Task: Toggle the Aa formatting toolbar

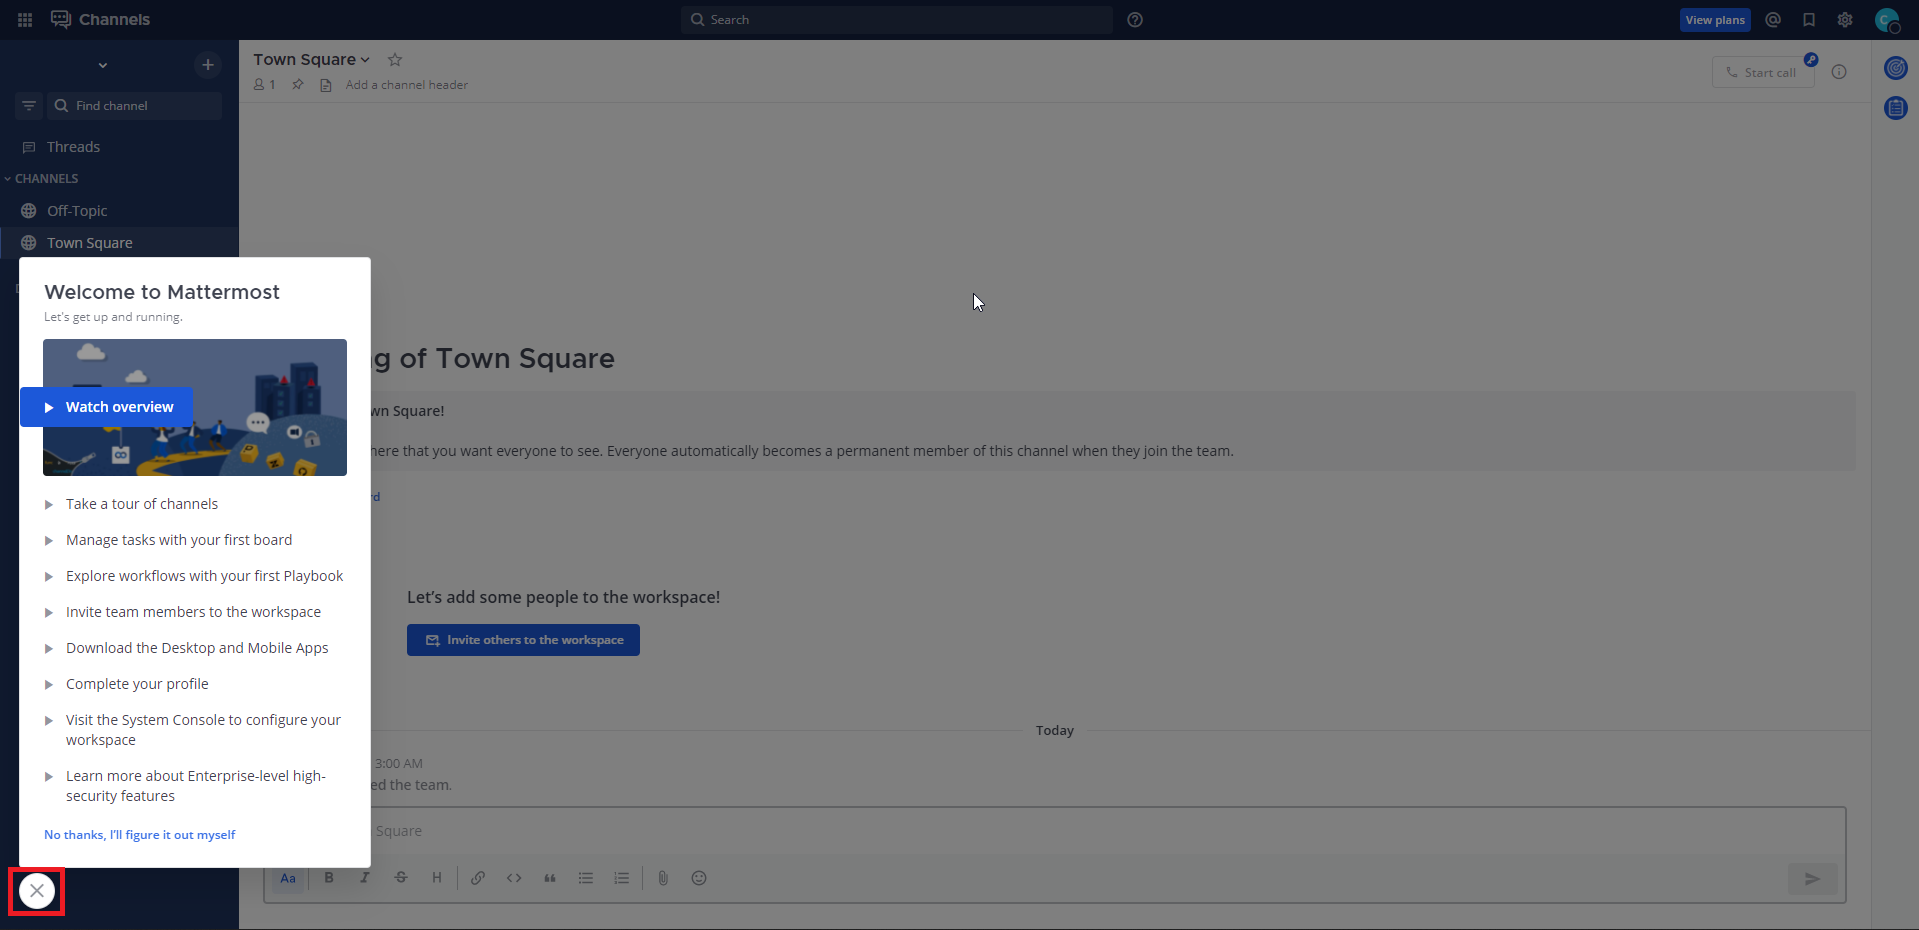Action: (x=288, y=878)
